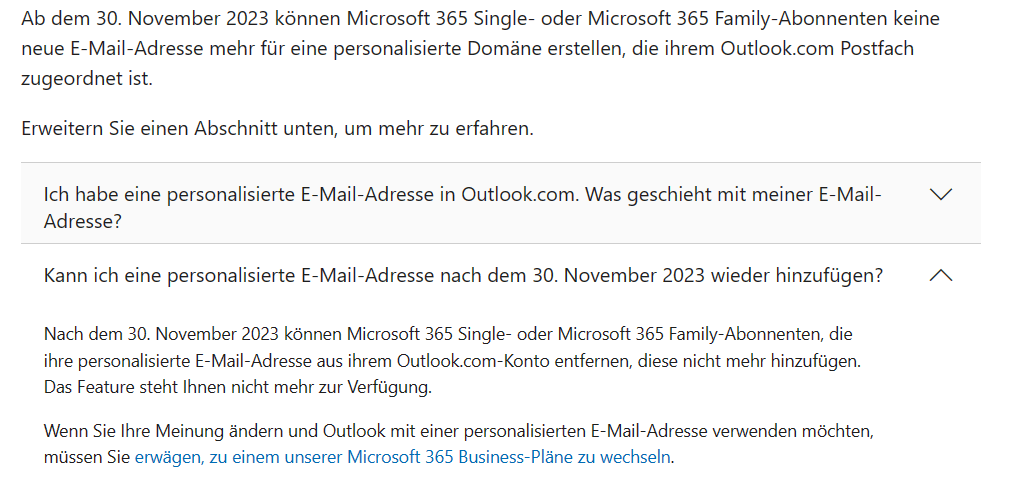The width and height of the screenshot is (1020, 478).
Task: Click 'erwägen, zu einem unserer' link text
Action: click(239, 457)
